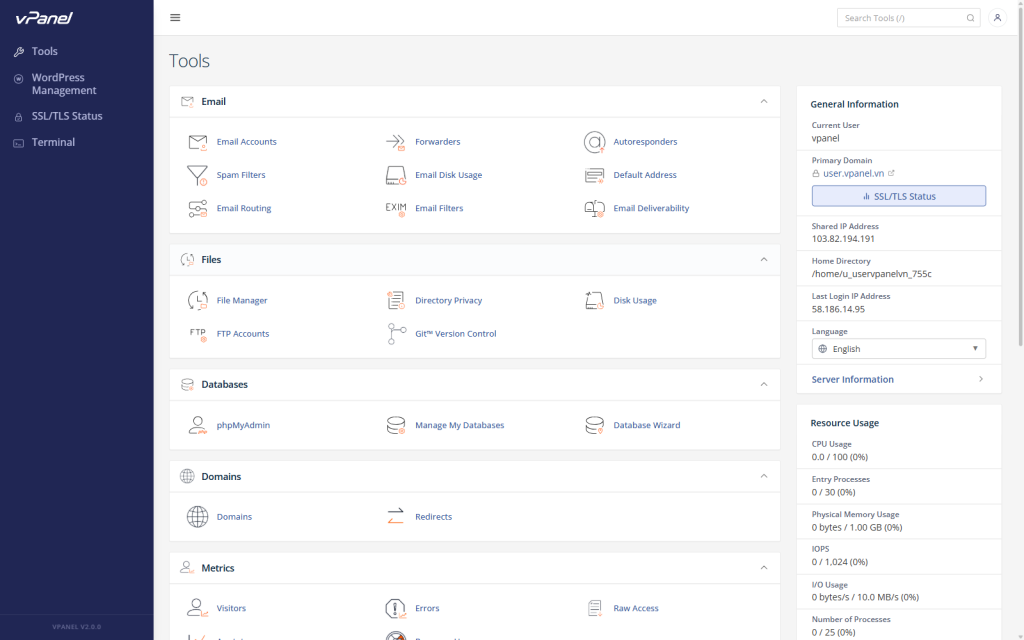Select Tools in the sidebar

coord(44,51)
